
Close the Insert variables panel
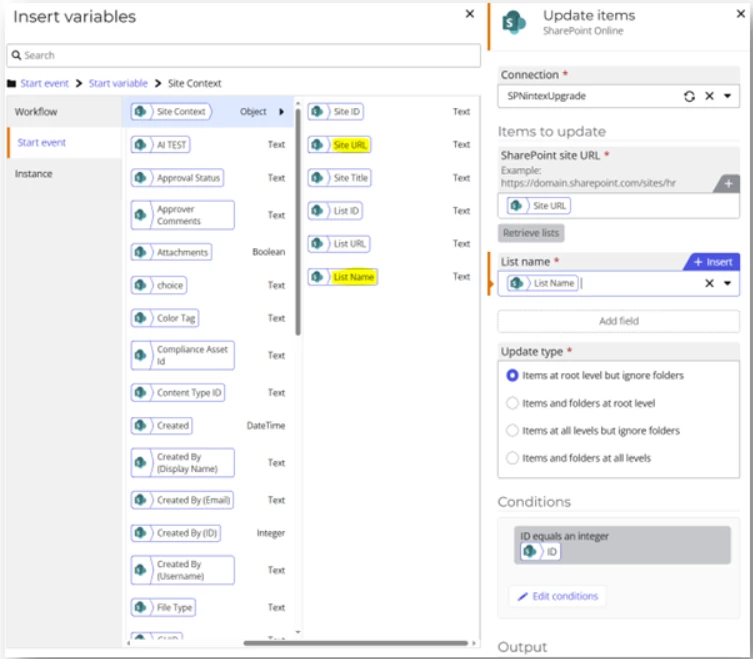470,14
